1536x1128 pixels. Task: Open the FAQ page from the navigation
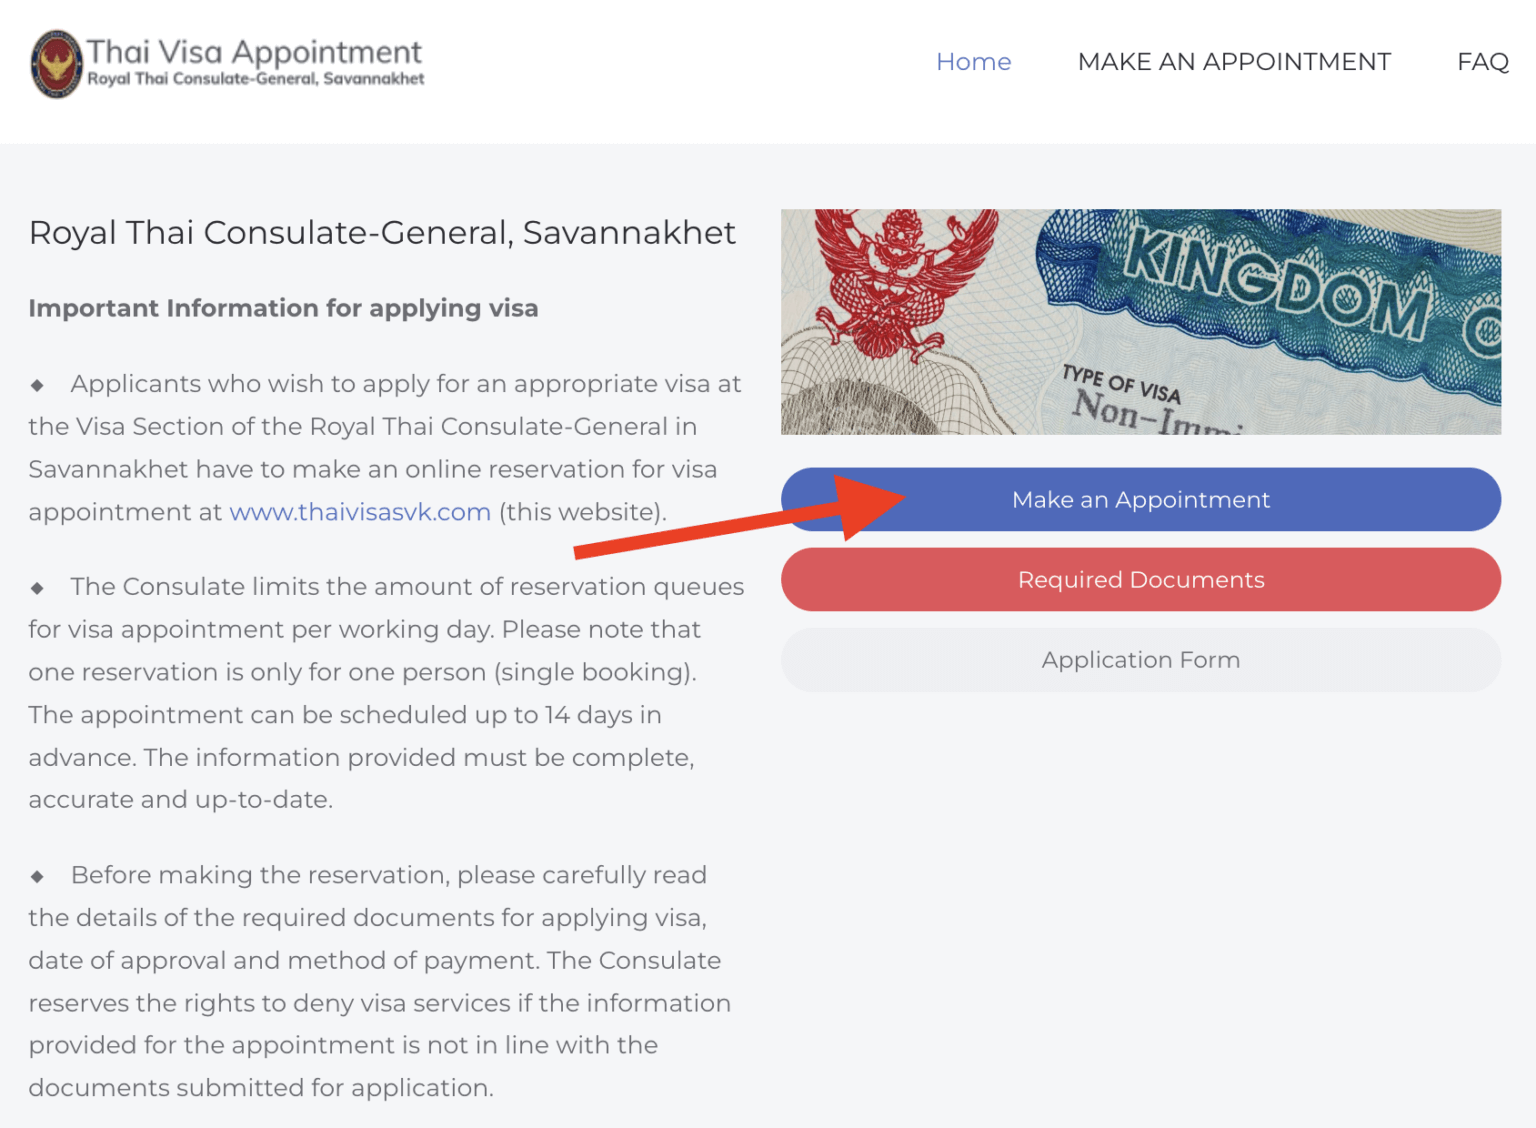click(1482, 61)
